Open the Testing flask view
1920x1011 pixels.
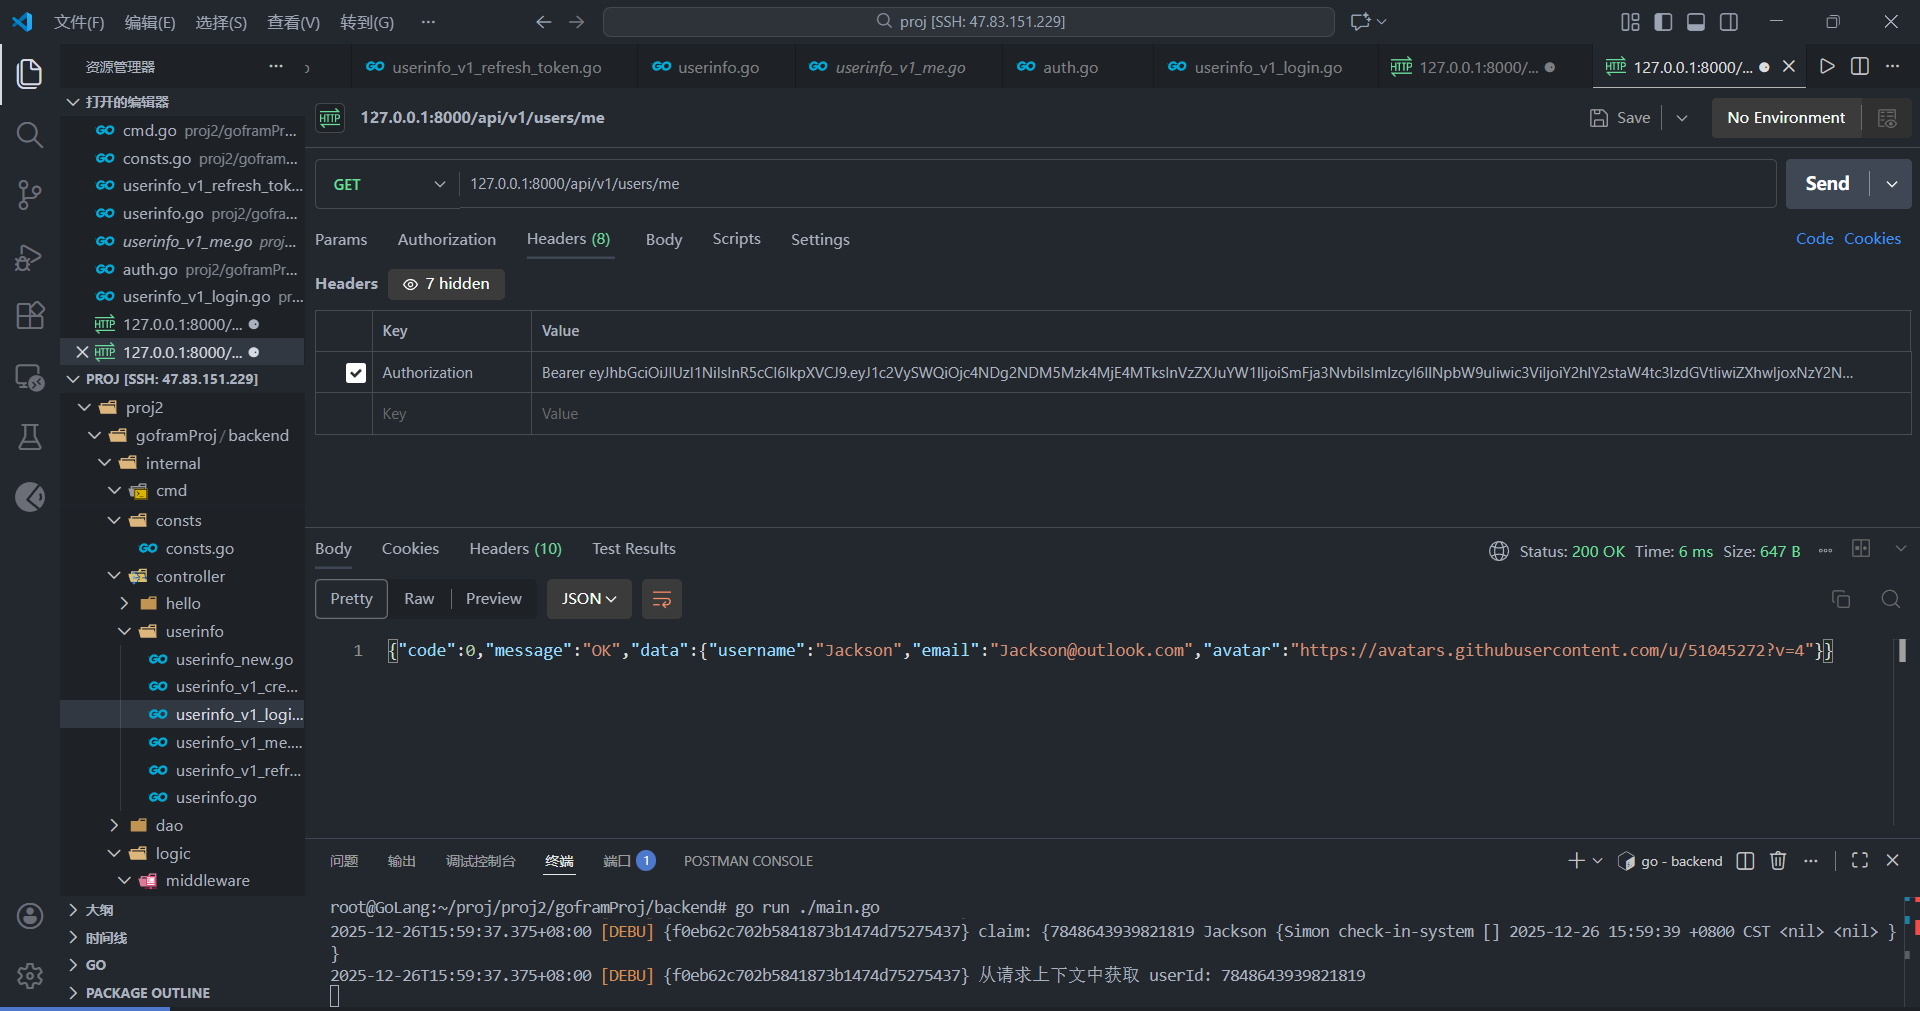click(x=30, y=437)
